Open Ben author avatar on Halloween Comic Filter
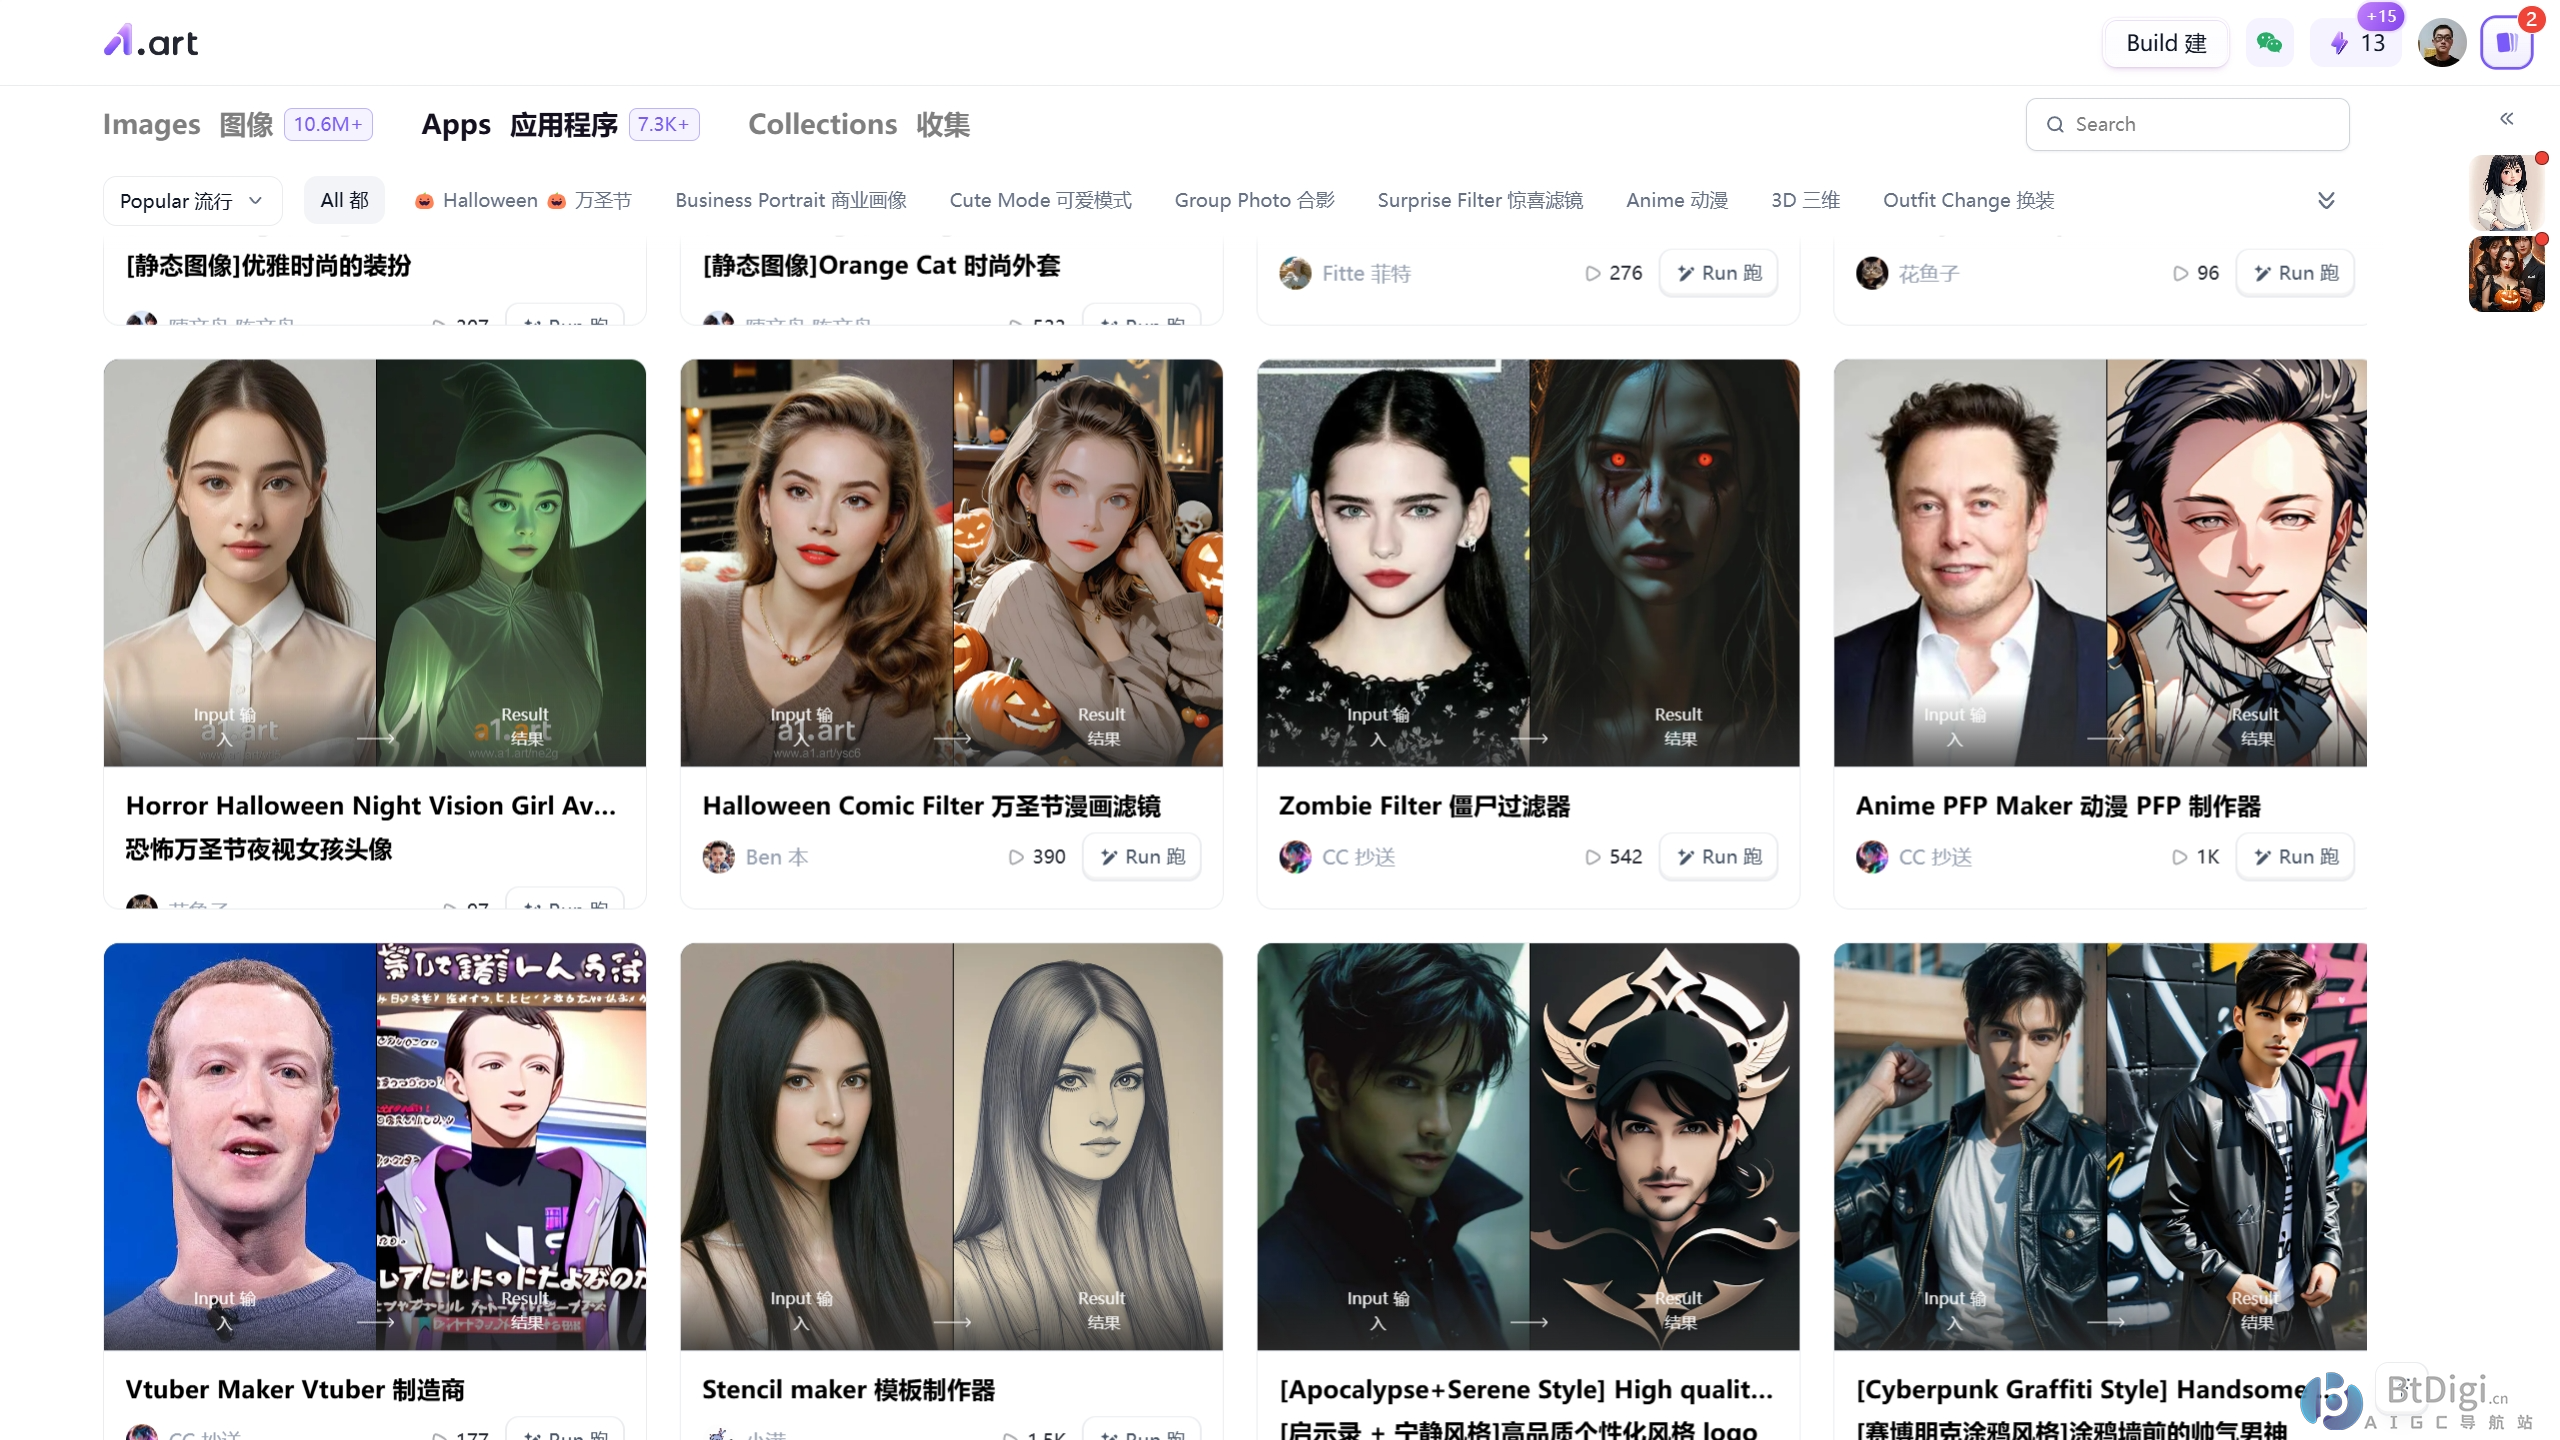The width and height of the screenshot is (2560, 1440). [x=718, y=857]
